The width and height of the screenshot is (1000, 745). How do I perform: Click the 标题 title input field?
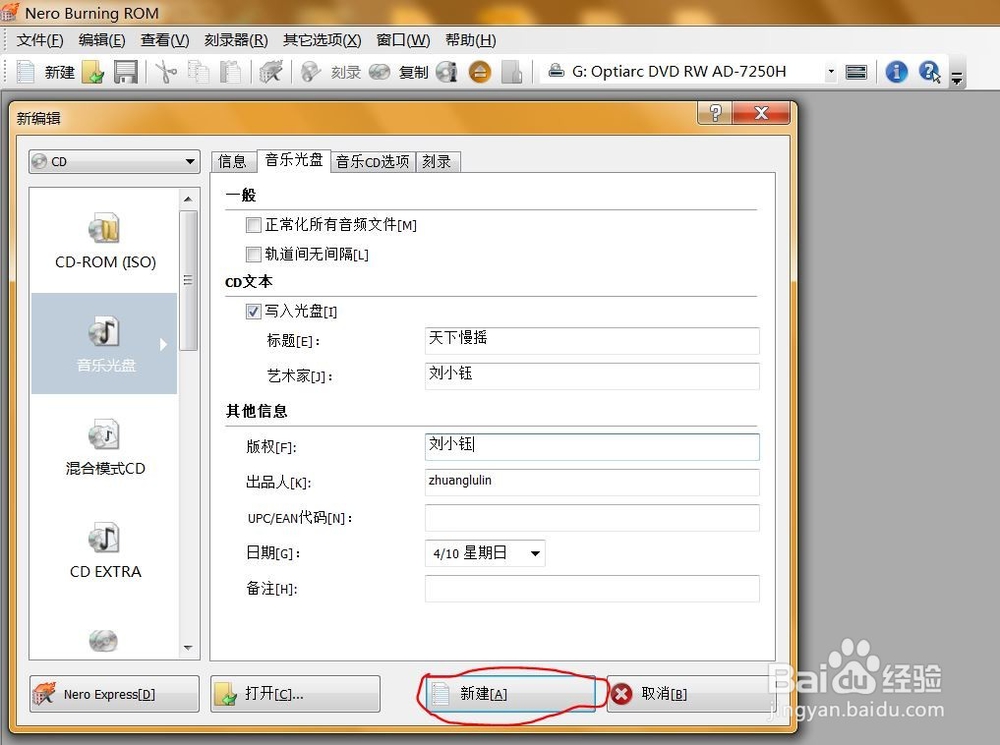point(592,340)
